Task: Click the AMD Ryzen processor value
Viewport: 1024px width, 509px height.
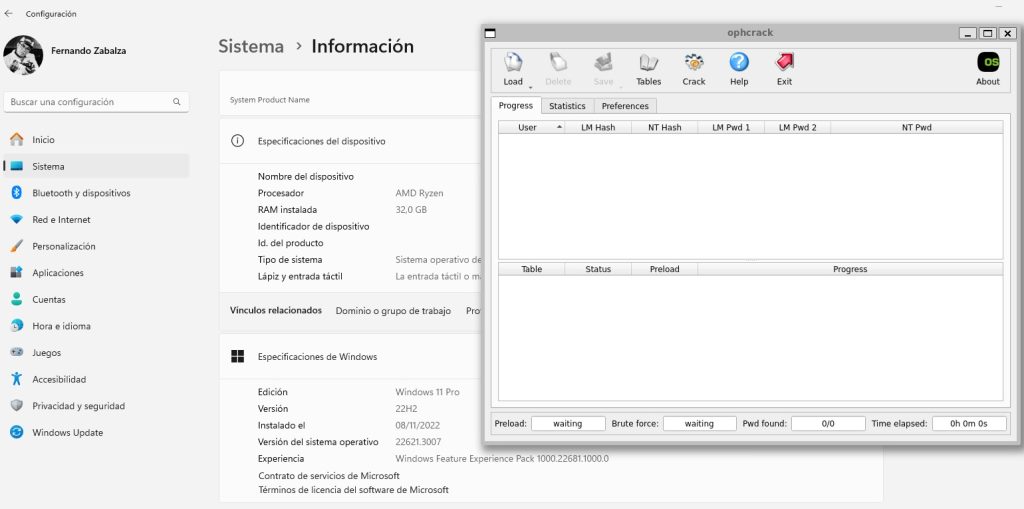Action: click(x=419, y=193)
